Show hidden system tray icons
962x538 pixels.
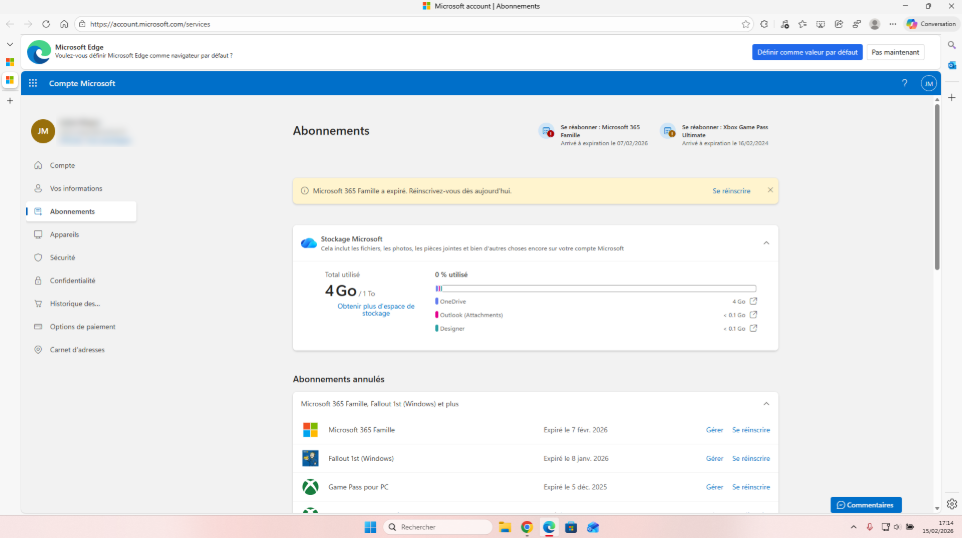[x=853, y=527]
